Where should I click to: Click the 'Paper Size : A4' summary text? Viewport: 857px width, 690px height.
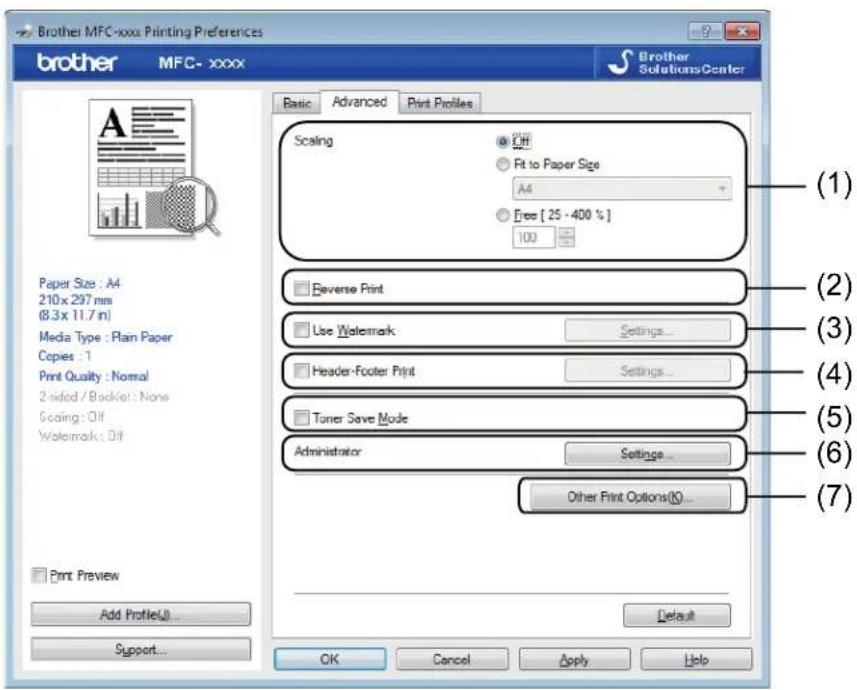79,283
